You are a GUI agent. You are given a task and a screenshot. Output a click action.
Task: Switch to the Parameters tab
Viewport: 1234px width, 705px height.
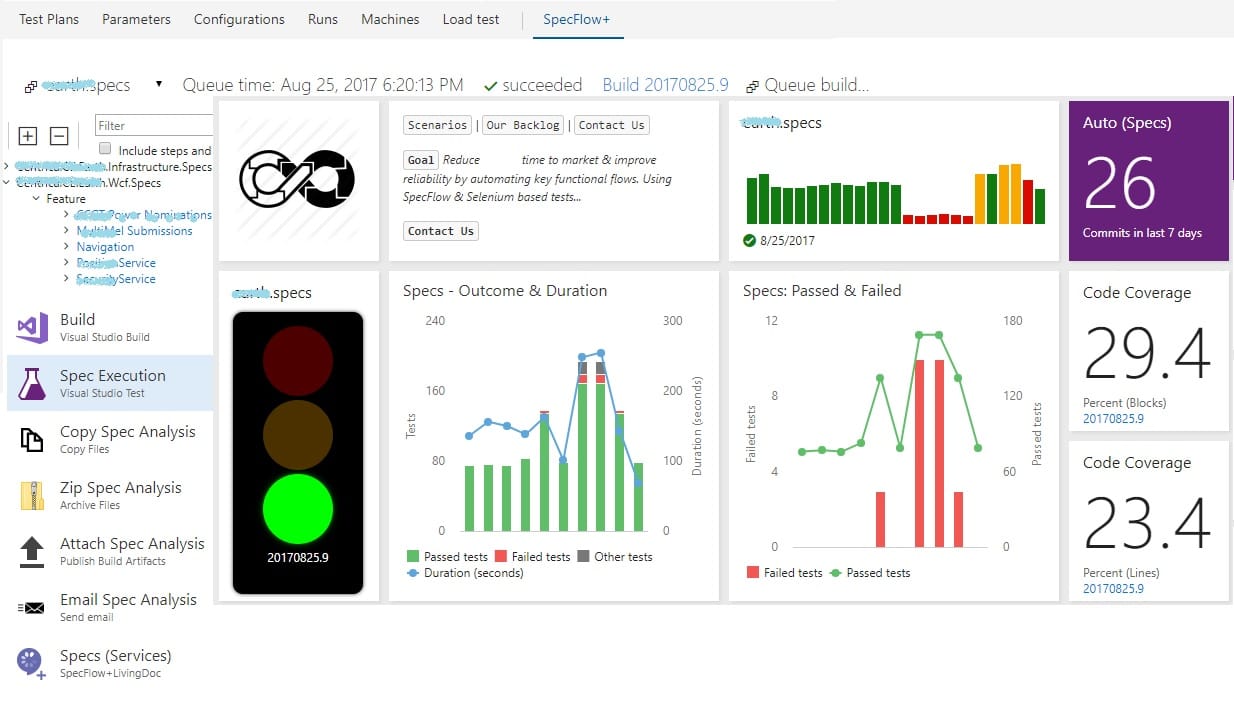point(136,19)
